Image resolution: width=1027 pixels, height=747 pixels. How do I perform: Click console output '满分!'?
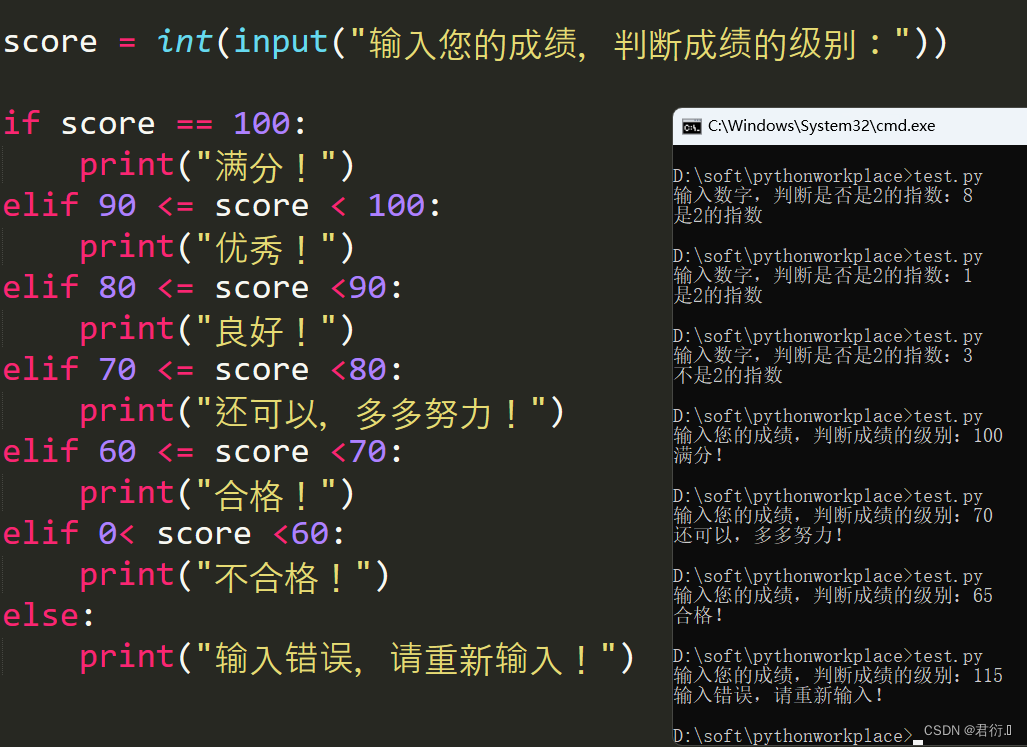pos(698,455)
